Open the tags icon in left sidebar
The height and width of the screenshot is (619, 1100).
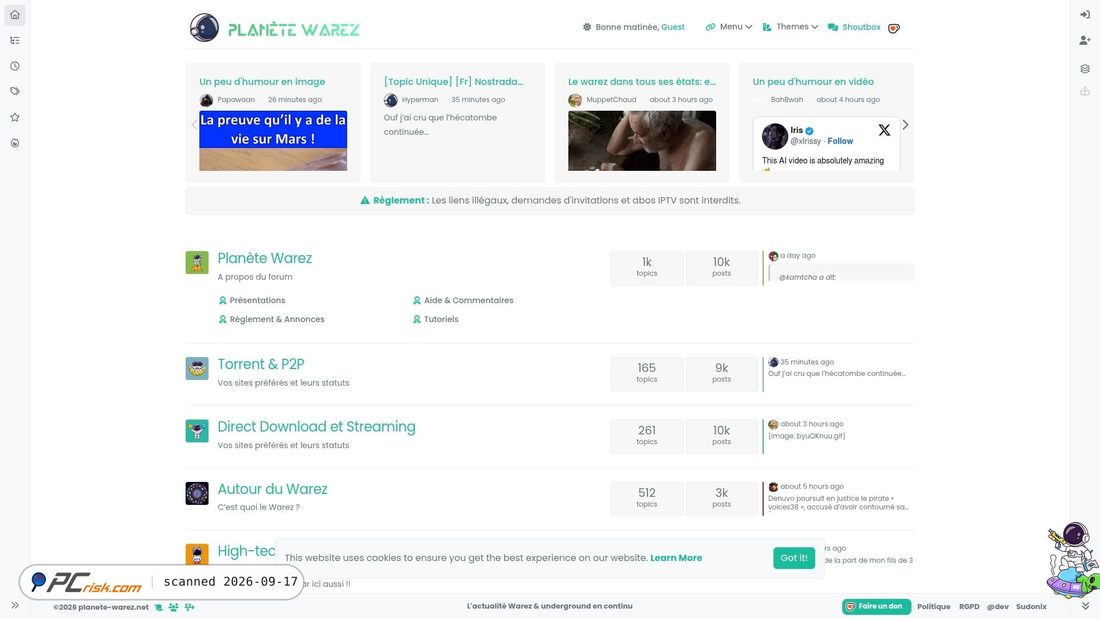tap(15, 91)
